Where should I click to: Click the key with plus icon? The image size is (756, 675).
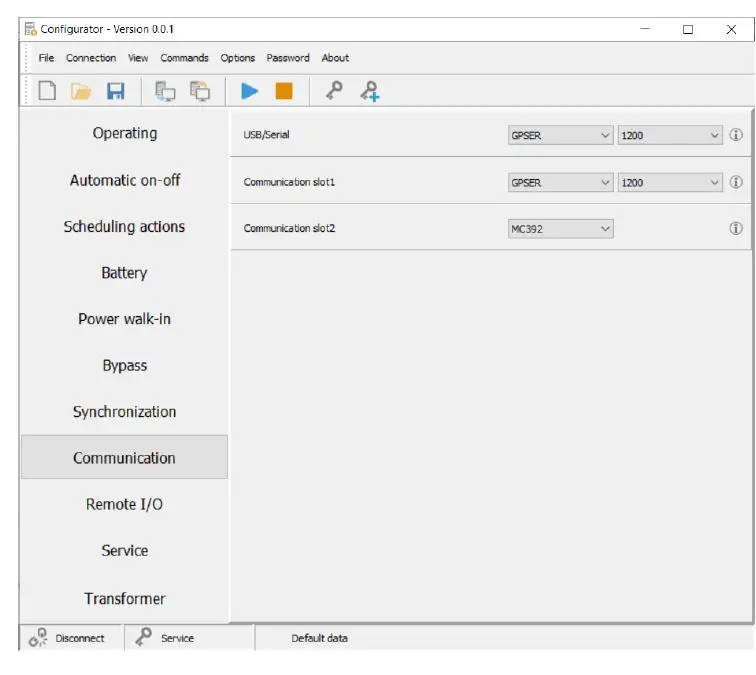click(x=370, y=91)
